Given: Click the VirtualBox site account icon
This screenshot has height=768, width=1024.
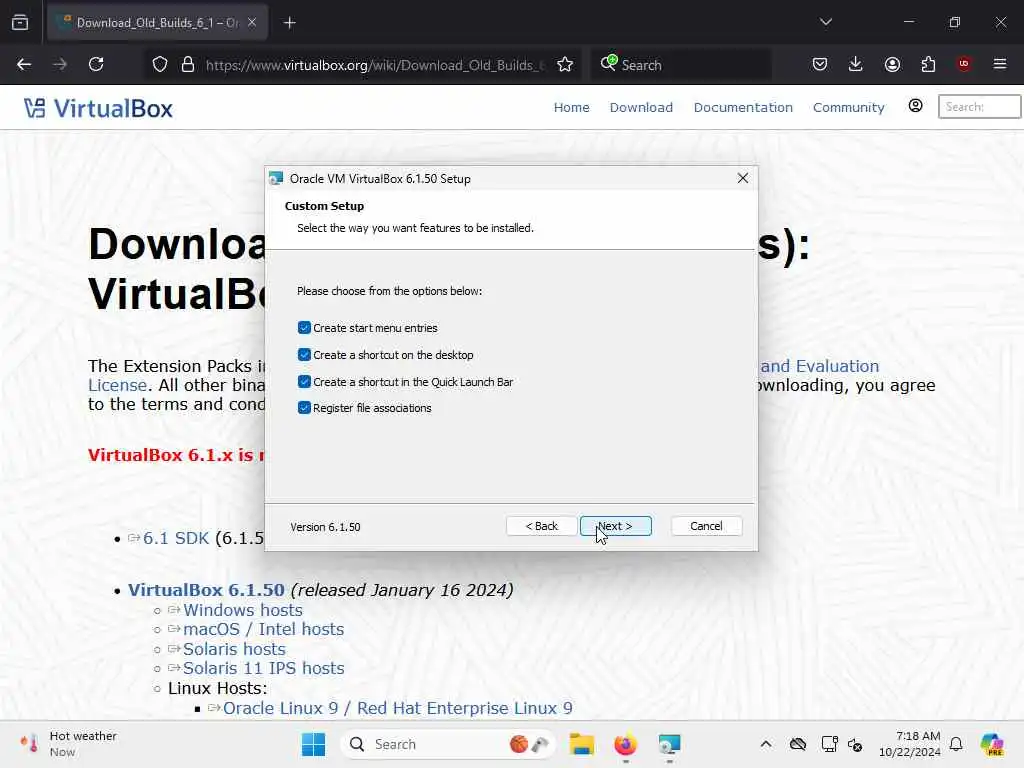Looking at the screenshot, I should point(916,106).
